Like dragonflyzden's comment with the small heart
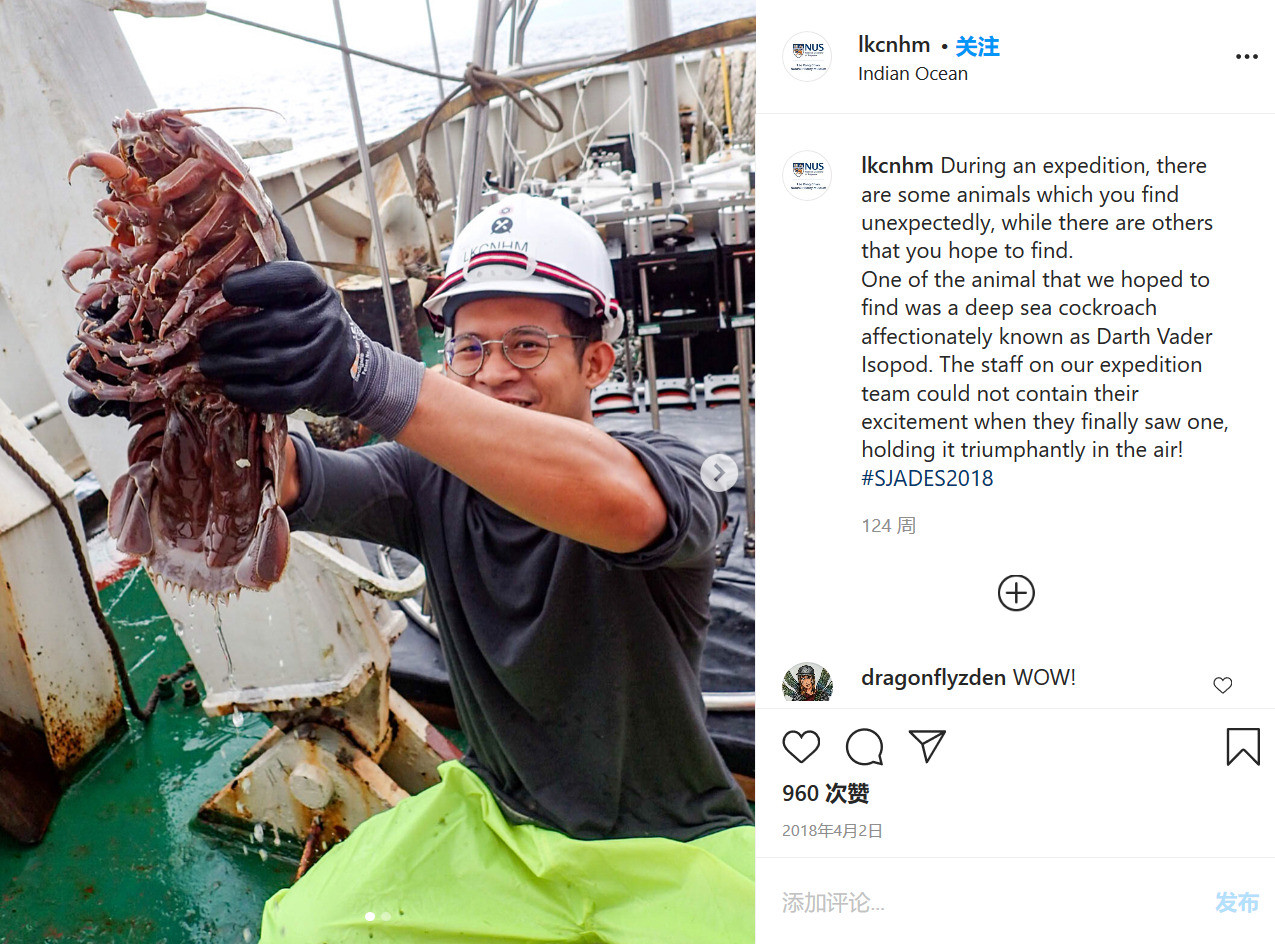 point(1222,685)
